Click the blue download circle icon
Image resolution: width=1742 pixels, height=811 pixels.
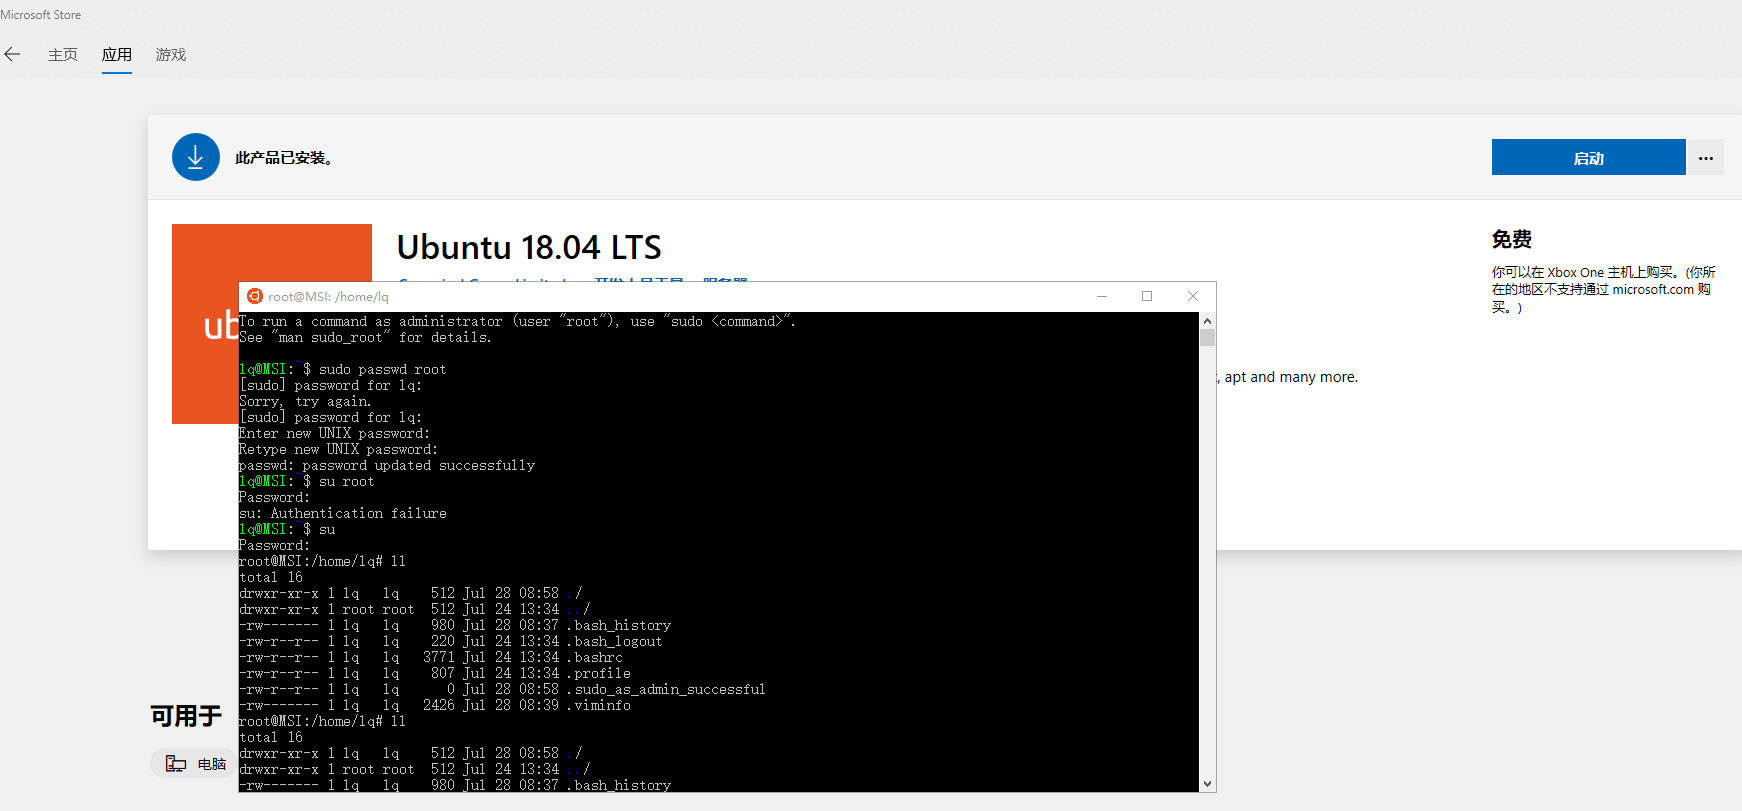196,157
